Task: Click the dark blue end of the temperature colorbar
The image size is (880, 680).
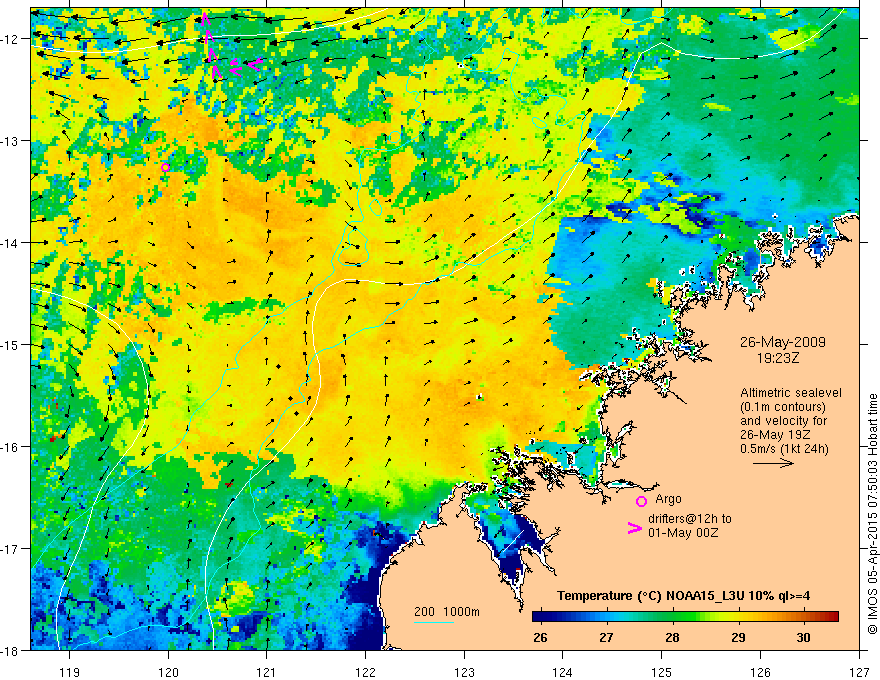Action: (x=539, y=617)
